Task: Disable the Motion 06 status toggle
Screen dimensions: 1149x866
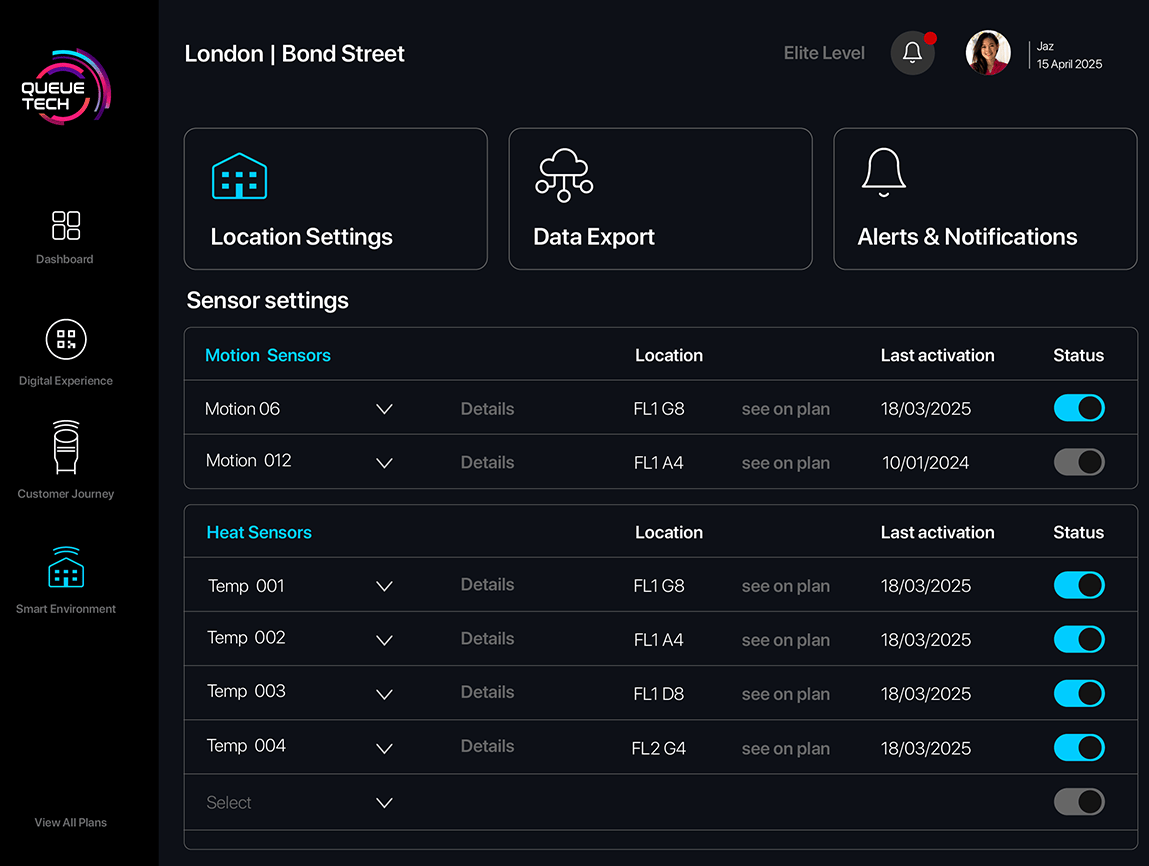Action: click(x=1079, y=408)
